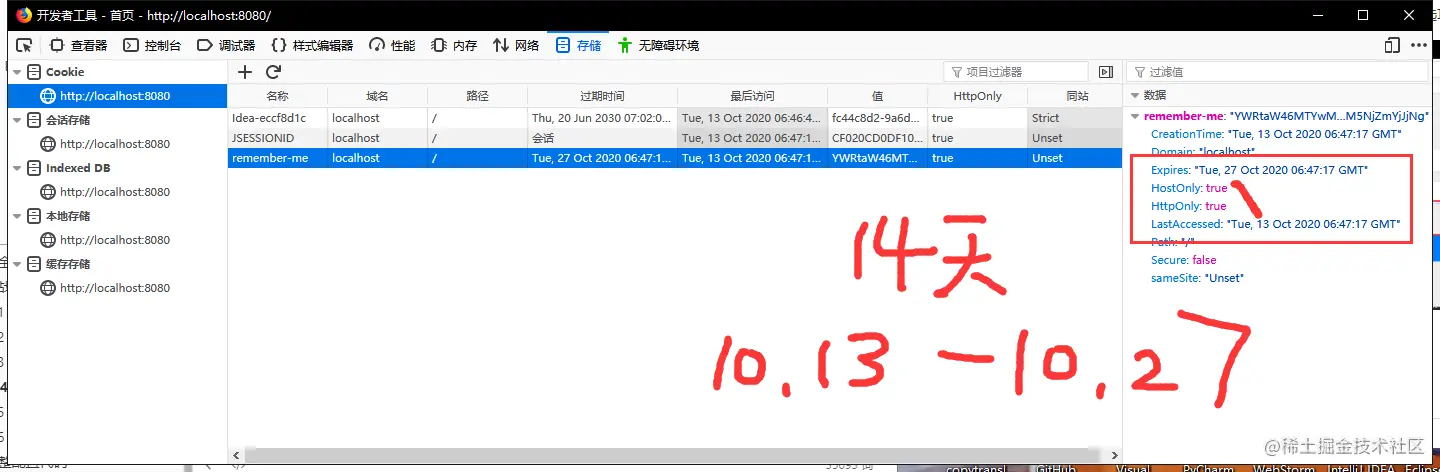
Task: Click the HttpOnly: true sidebar line
Action: tap(1189, 206)
